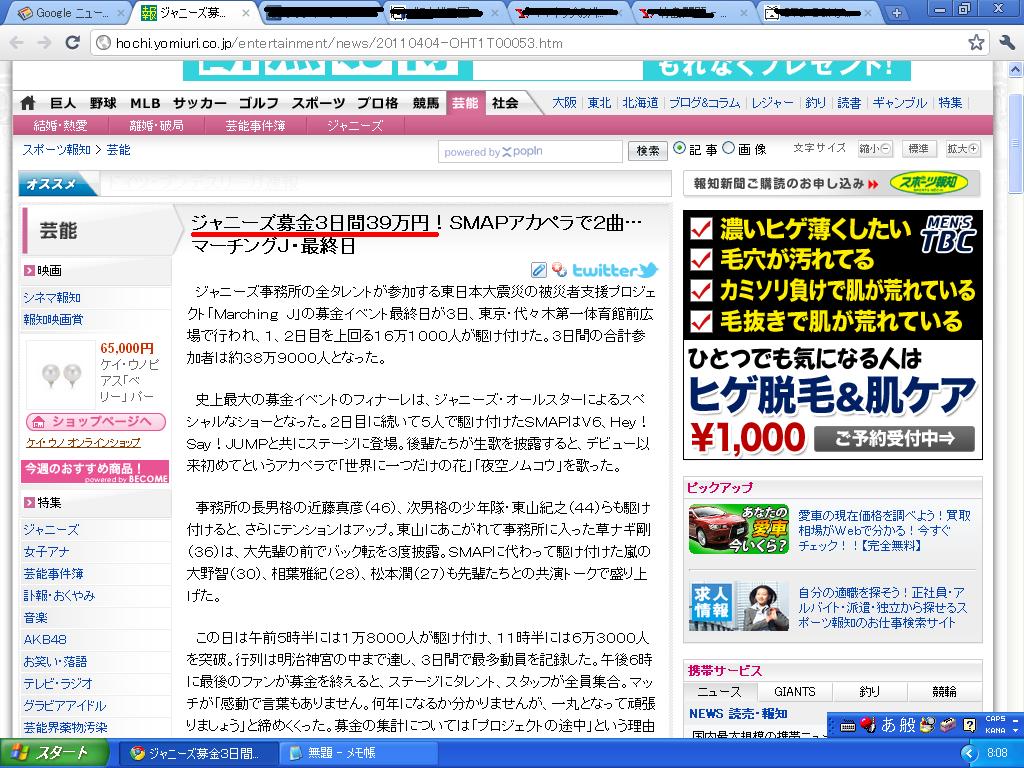
Task: Switch to the GIANTS mobile service tab
Action: (x=794, y=692)
